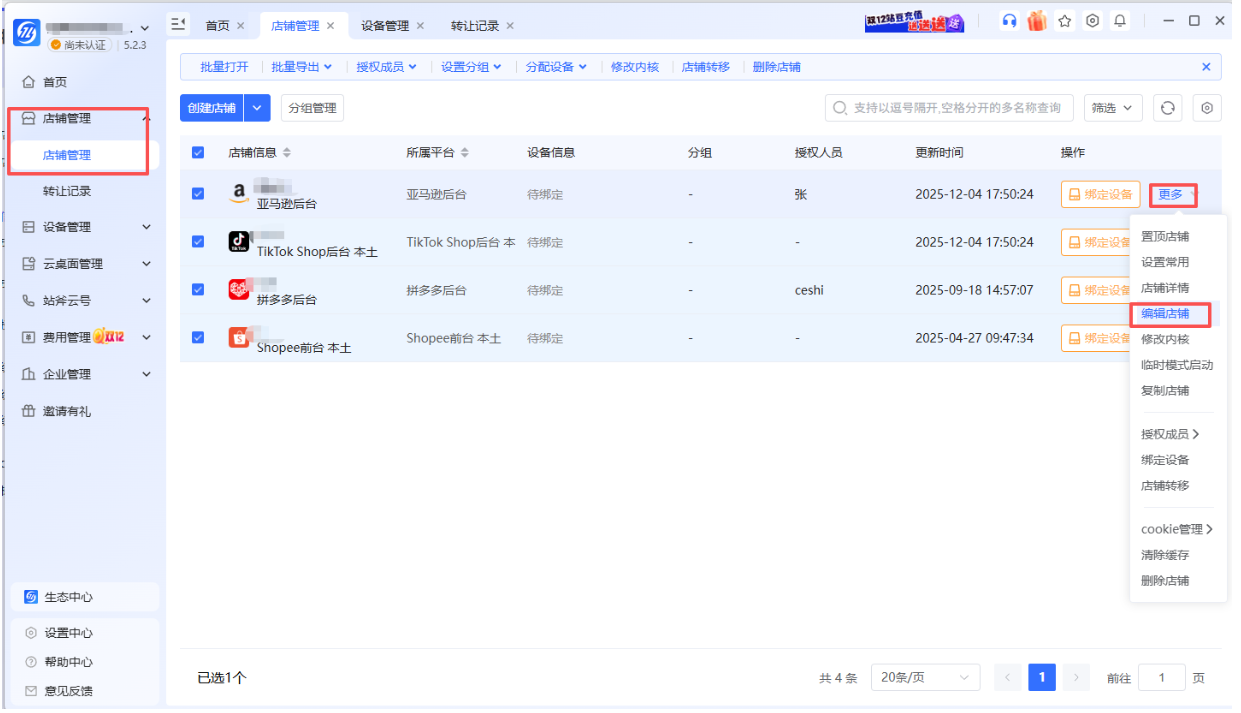
Task: Open the 筛选 filter dropdown
Action: 1112,108
